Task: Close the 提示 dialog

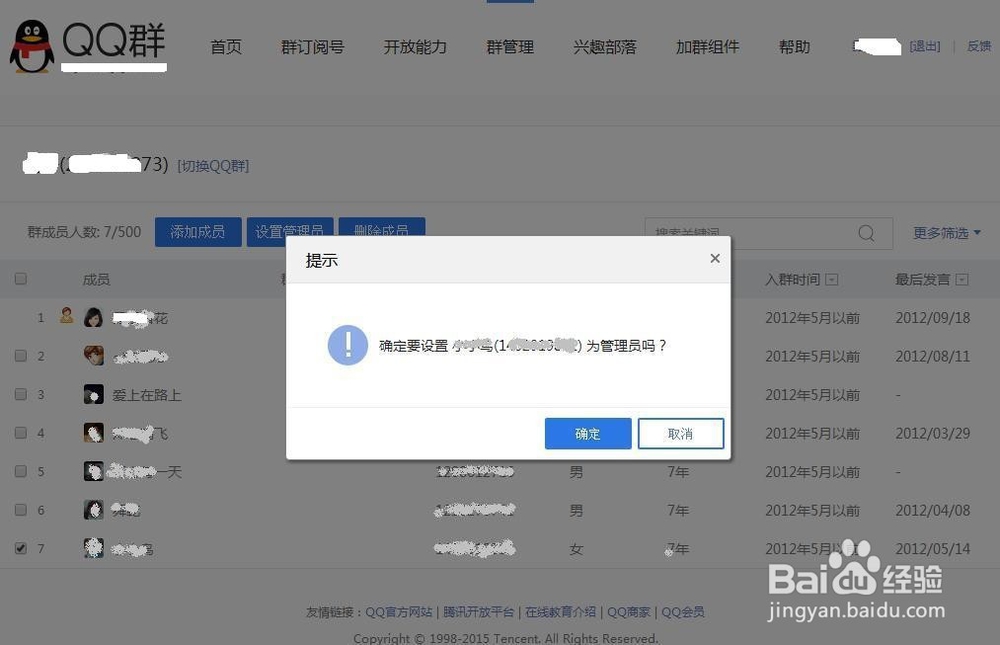Action: click(715, 258)
